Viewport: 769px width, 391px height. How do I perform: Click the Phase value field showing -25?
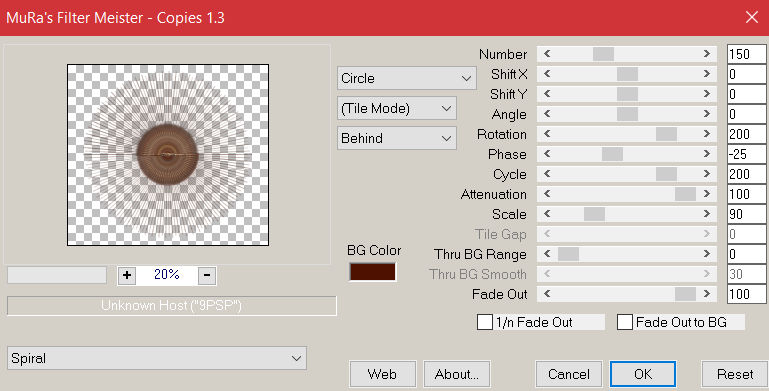pos(746,154)
